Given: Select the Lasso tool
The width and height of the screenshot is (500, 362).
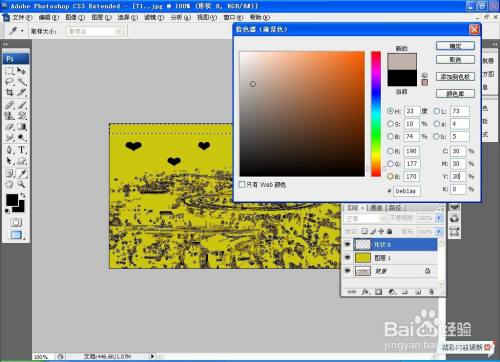Looking at the screenshot, I should [x=9, y=82].
